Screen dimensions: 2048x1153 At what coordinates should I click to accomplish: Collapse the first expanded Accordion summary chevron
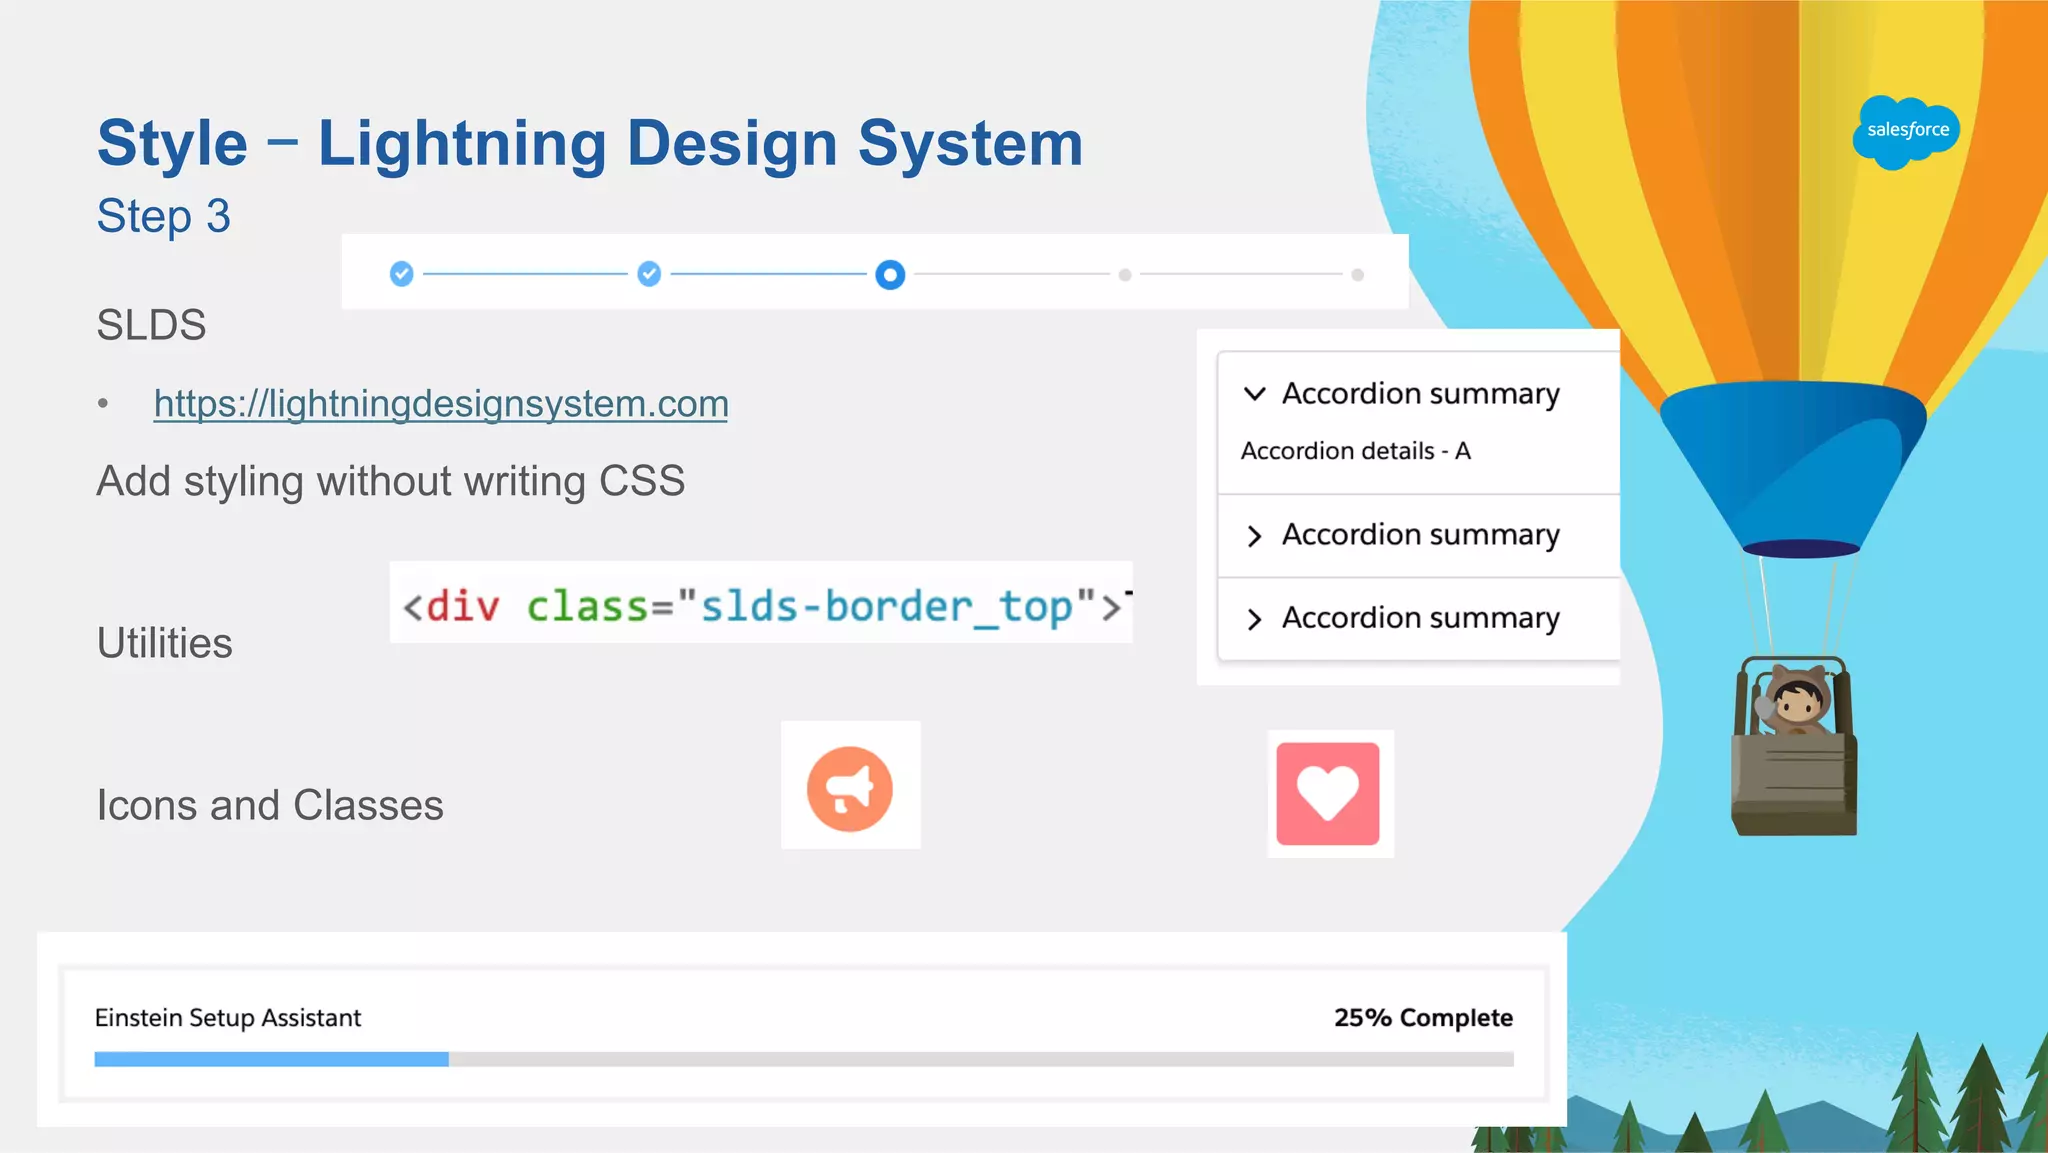coord(1255,394)
